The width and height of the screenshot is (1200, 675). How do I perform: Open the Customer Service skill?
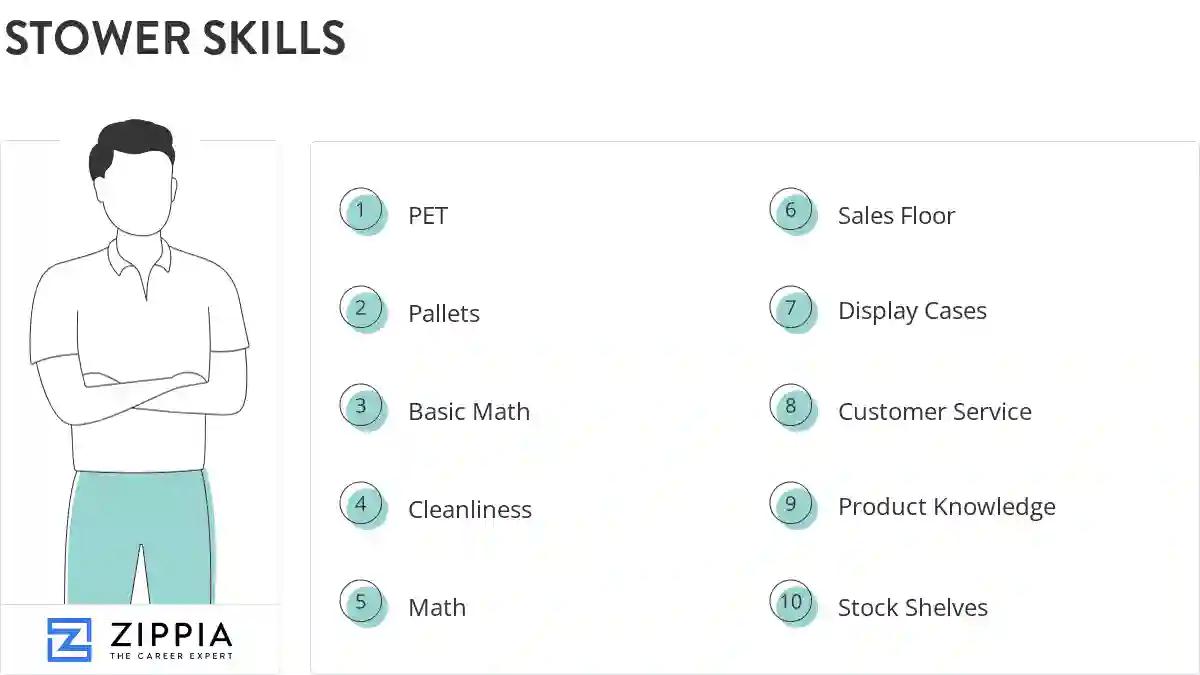[x=934, y=412]
